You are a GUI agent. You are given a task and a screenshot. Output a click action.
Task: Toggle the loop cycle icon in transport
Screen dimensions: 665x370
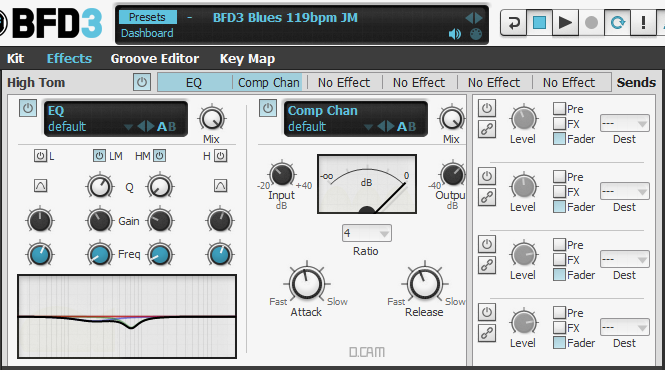pyautogui.click(x=617, y=22)
